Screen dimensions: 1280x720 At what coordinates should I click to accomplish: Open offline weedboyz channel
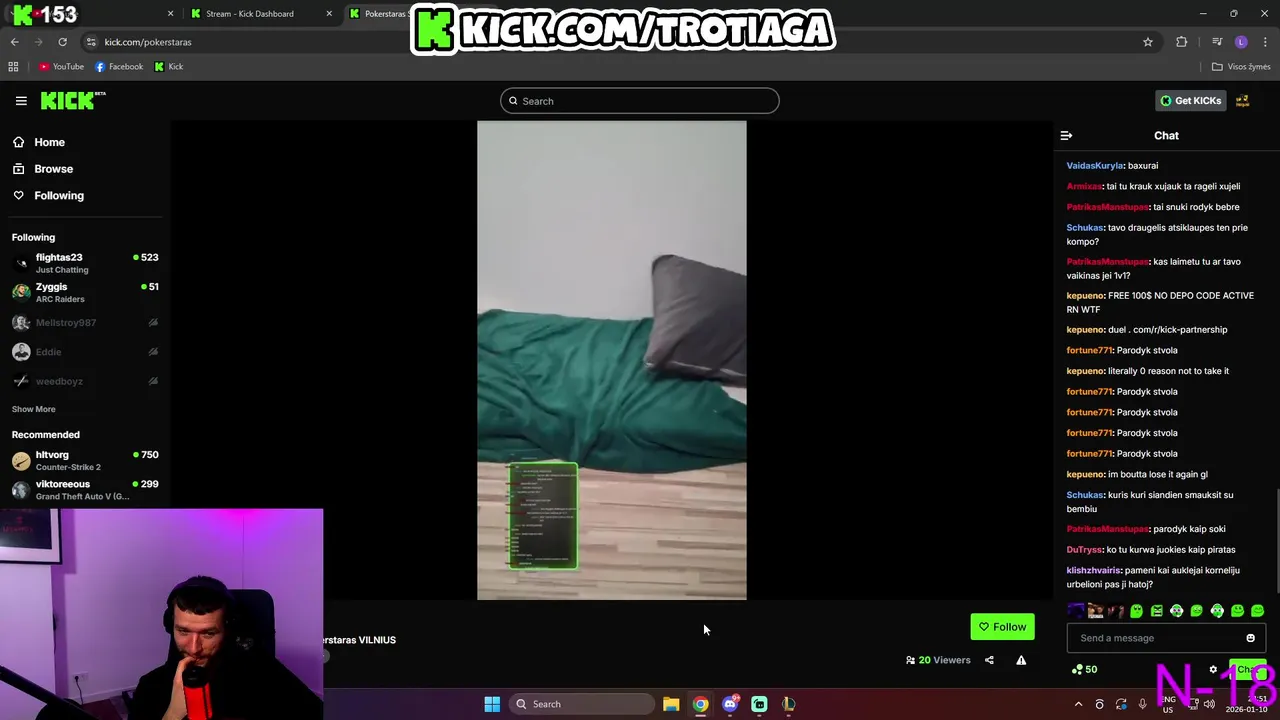tap(85, 381)
